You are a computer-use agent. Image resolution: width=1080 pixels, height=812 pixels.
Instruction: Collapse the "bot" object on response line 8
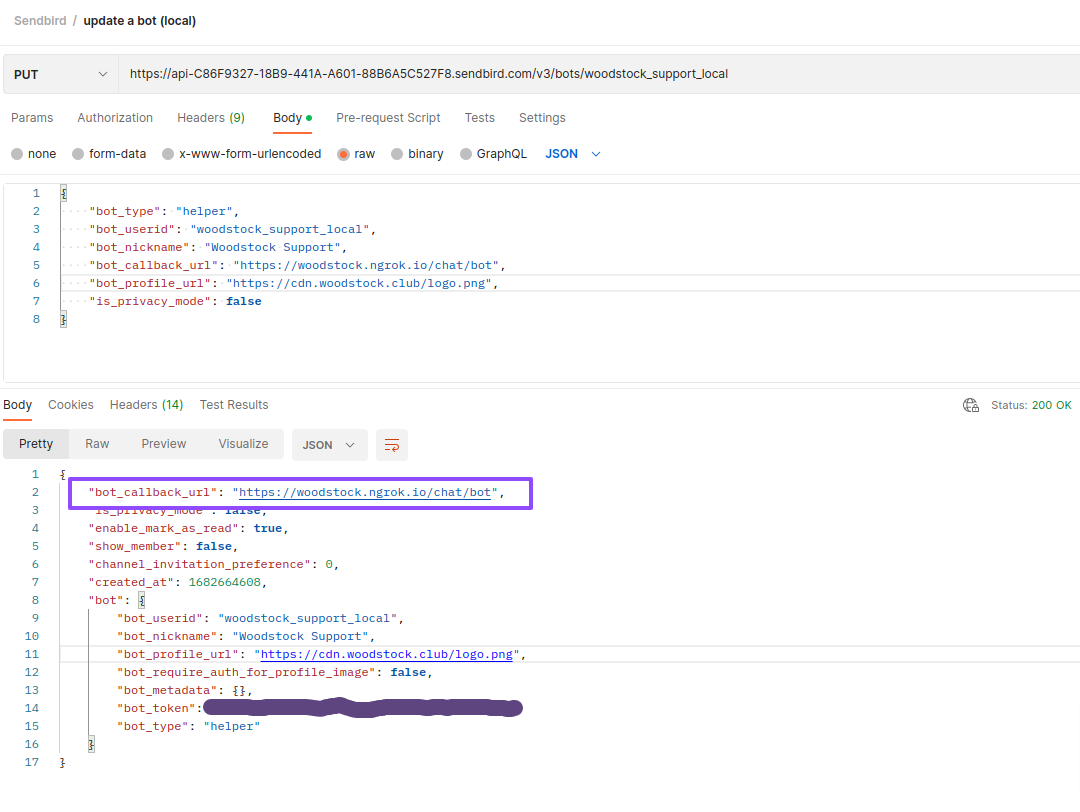pos(142,601)
